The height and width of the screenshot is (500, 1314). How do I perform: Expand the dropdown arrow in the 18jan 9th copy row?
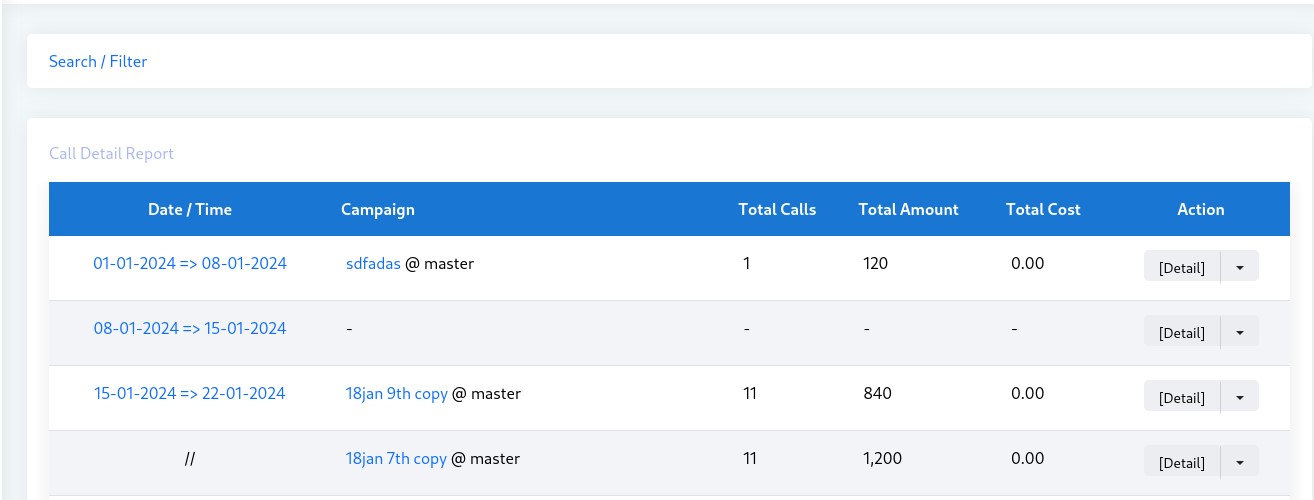[1240, 397]
